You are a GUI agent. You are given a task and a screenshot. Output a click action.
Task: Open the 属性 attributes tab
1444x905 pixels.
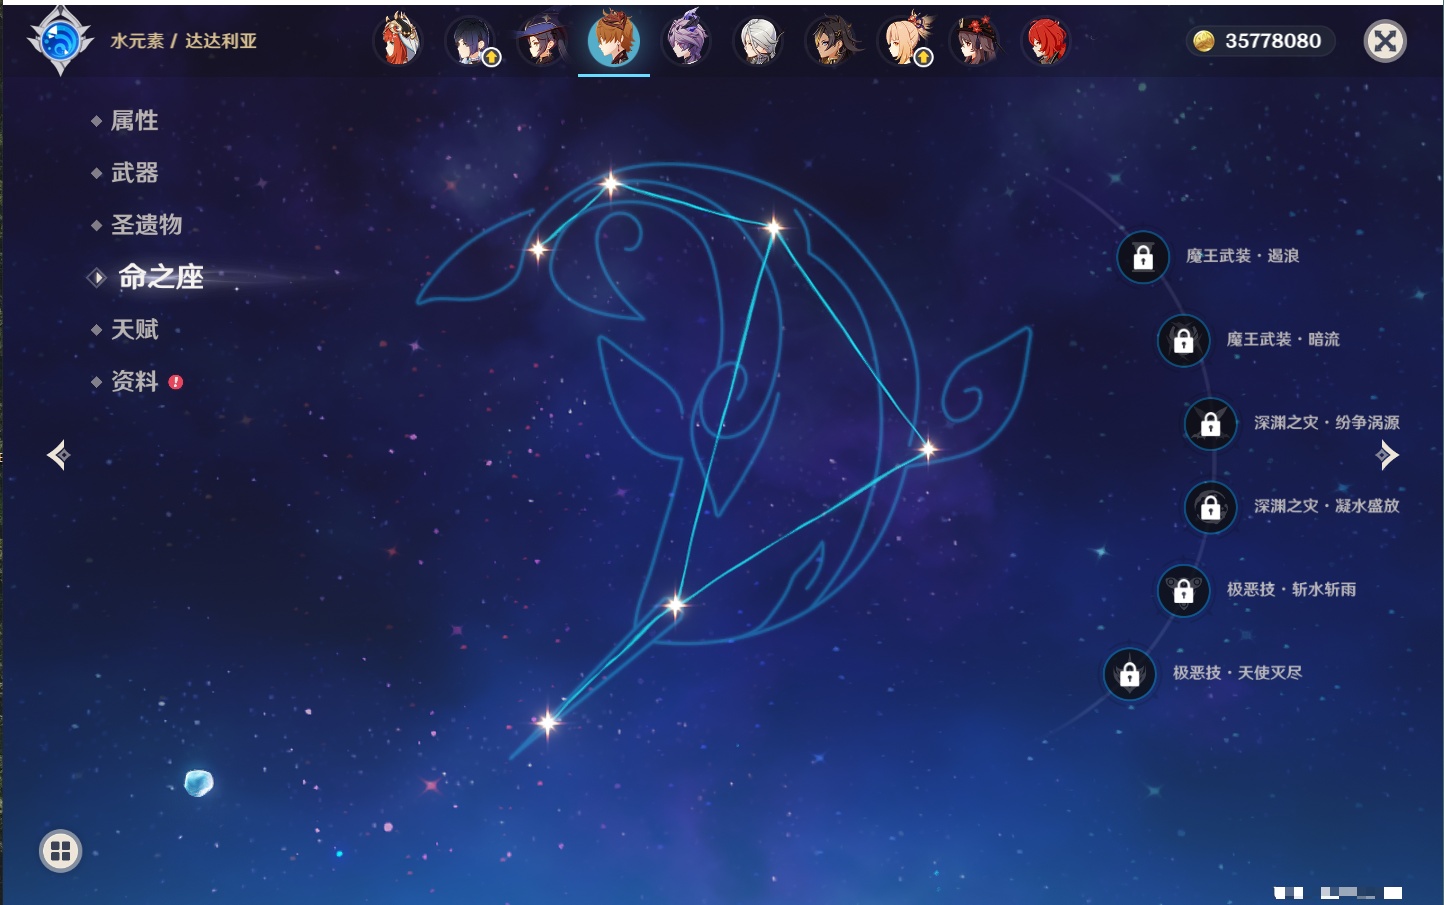tap(134, 121)
